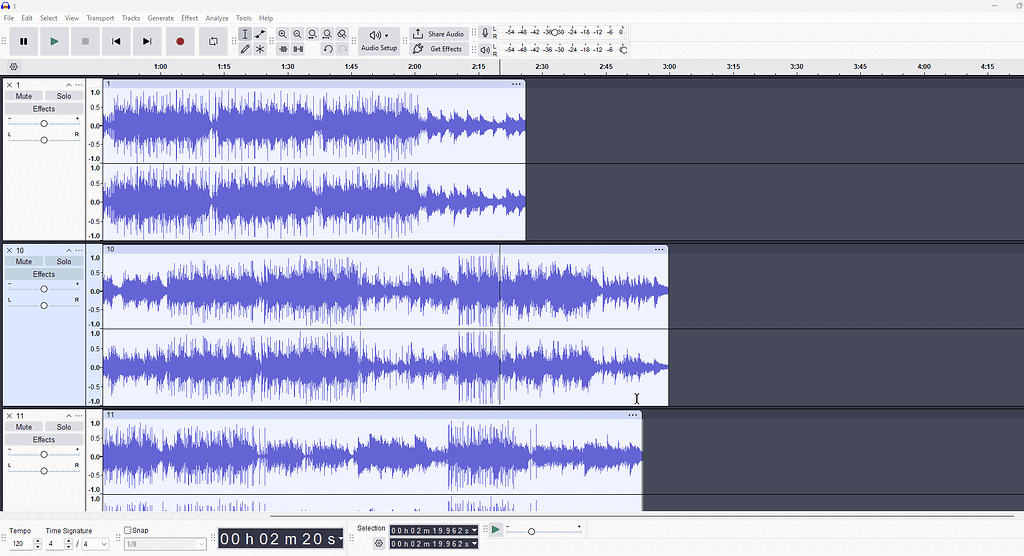Open the File menu
Viewport: 1024px width, 556px height.
(x=8, y=18)
